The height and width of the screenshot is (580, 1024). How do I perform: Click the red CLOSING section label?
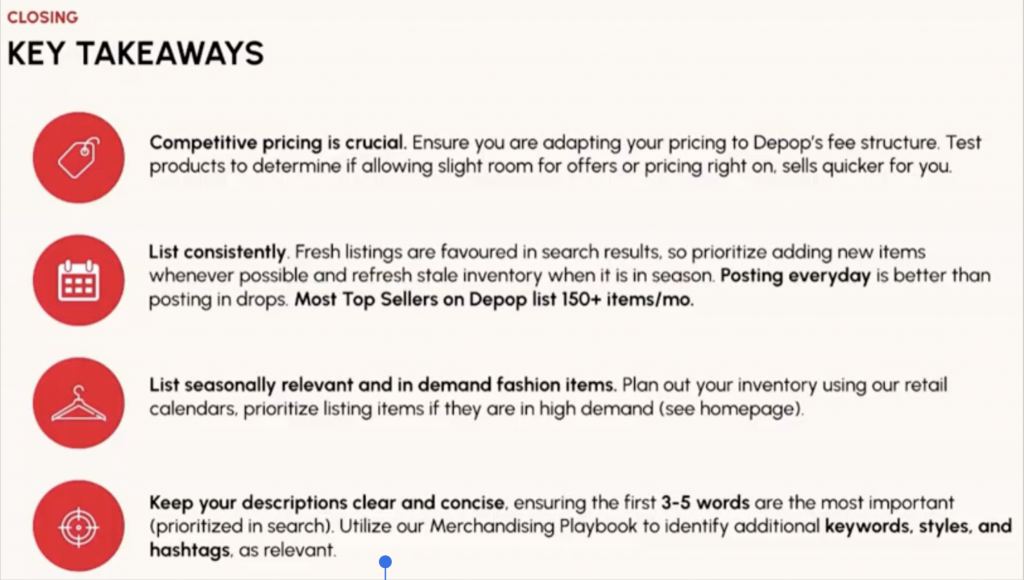coord(42,18)
